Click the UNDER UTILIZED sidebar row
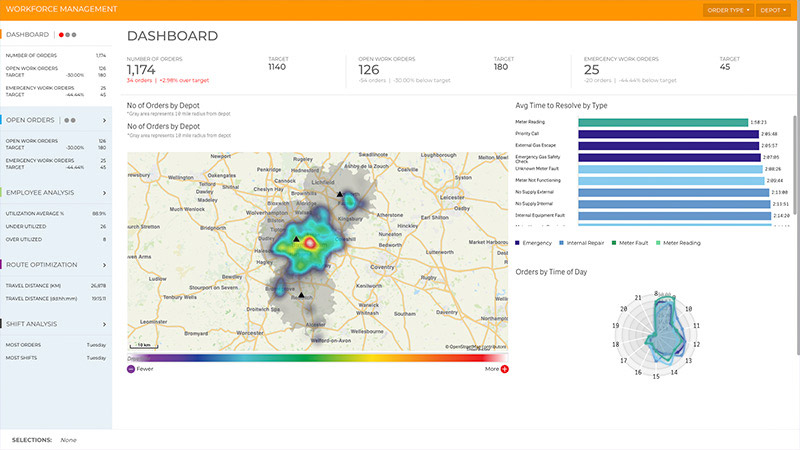Screen dimensions: 800x450 pos(56,227)
